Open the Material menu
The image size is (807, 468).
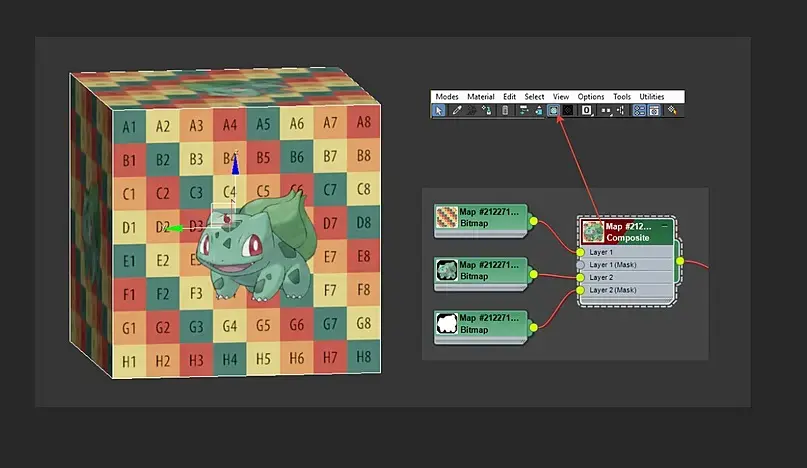tap(481, 96)
